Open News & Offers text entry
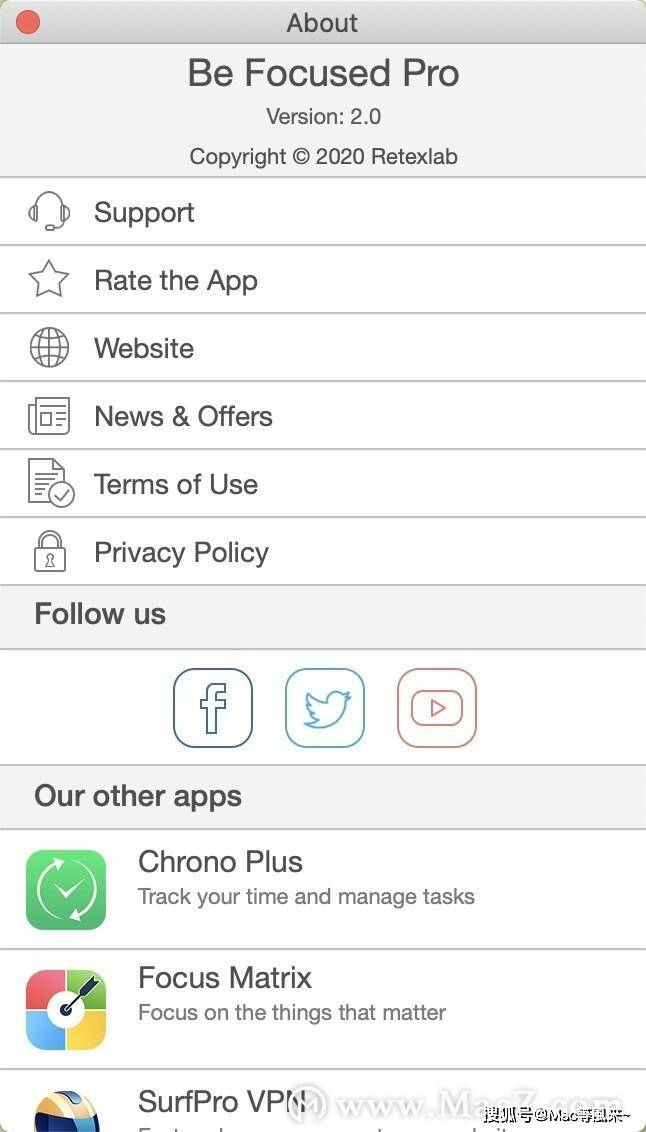This screenshot has width=646, height=1132. click(183, 416)
